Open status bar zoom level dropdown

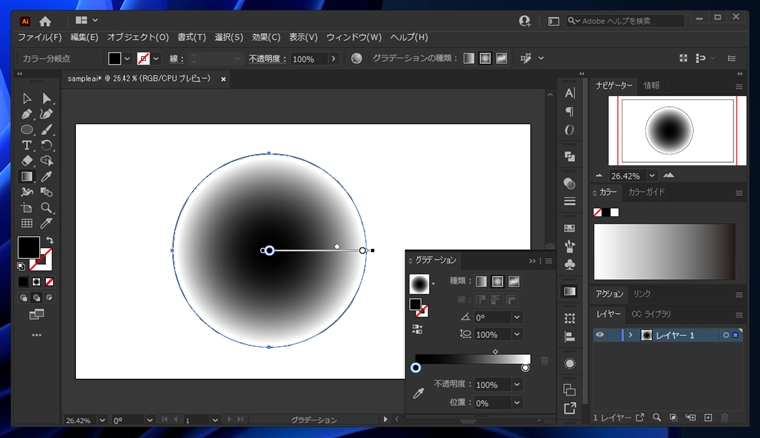pos(102,420)
